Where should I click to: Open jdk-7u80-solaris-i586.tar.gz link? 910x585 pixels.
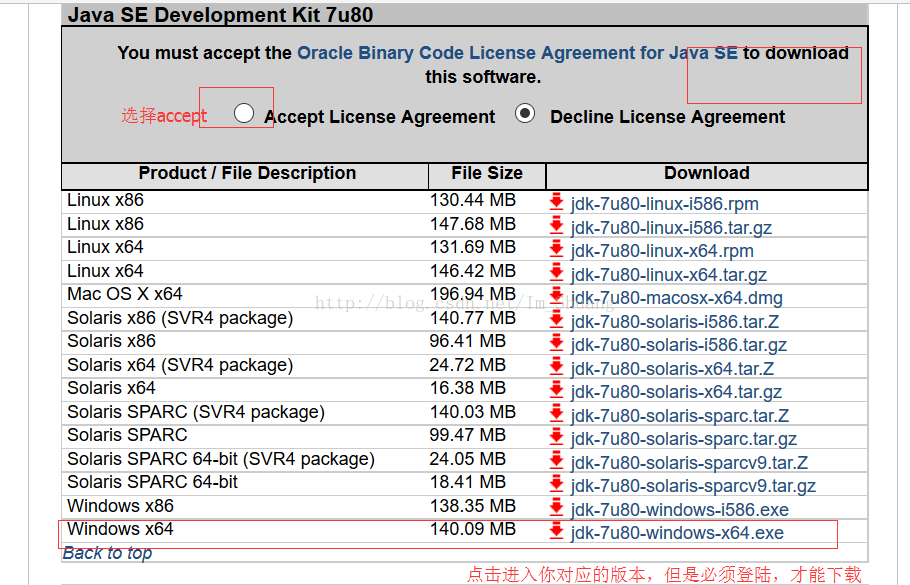[x=678, y=345]
